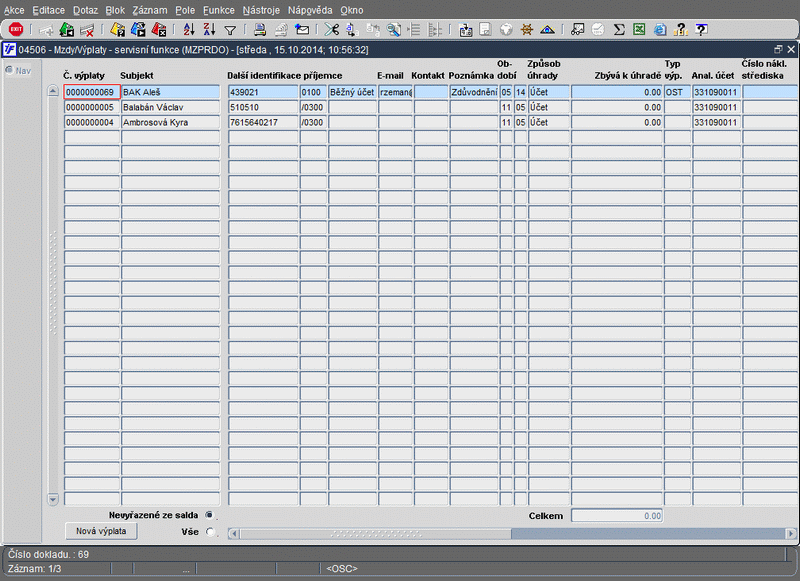Sort ascending with A-Z icon

point(189,30)
